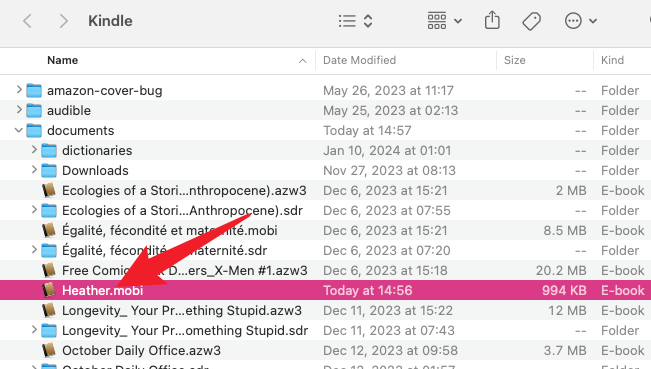The height and width of the screenshot is (369, 651).
Task: Click the Tag icon in the toolbar
Action: (531, 21)
